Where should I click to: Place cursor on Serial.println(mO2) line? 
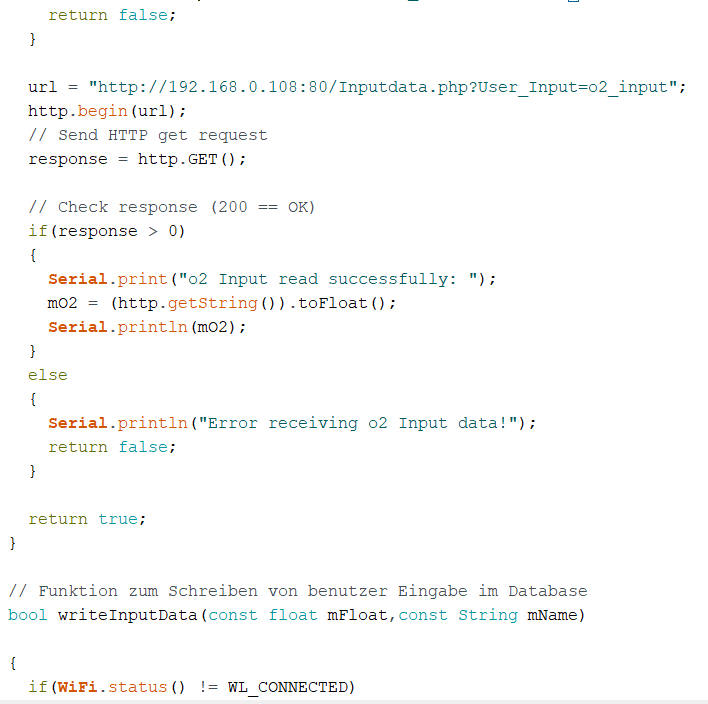(x=146, y=327)
